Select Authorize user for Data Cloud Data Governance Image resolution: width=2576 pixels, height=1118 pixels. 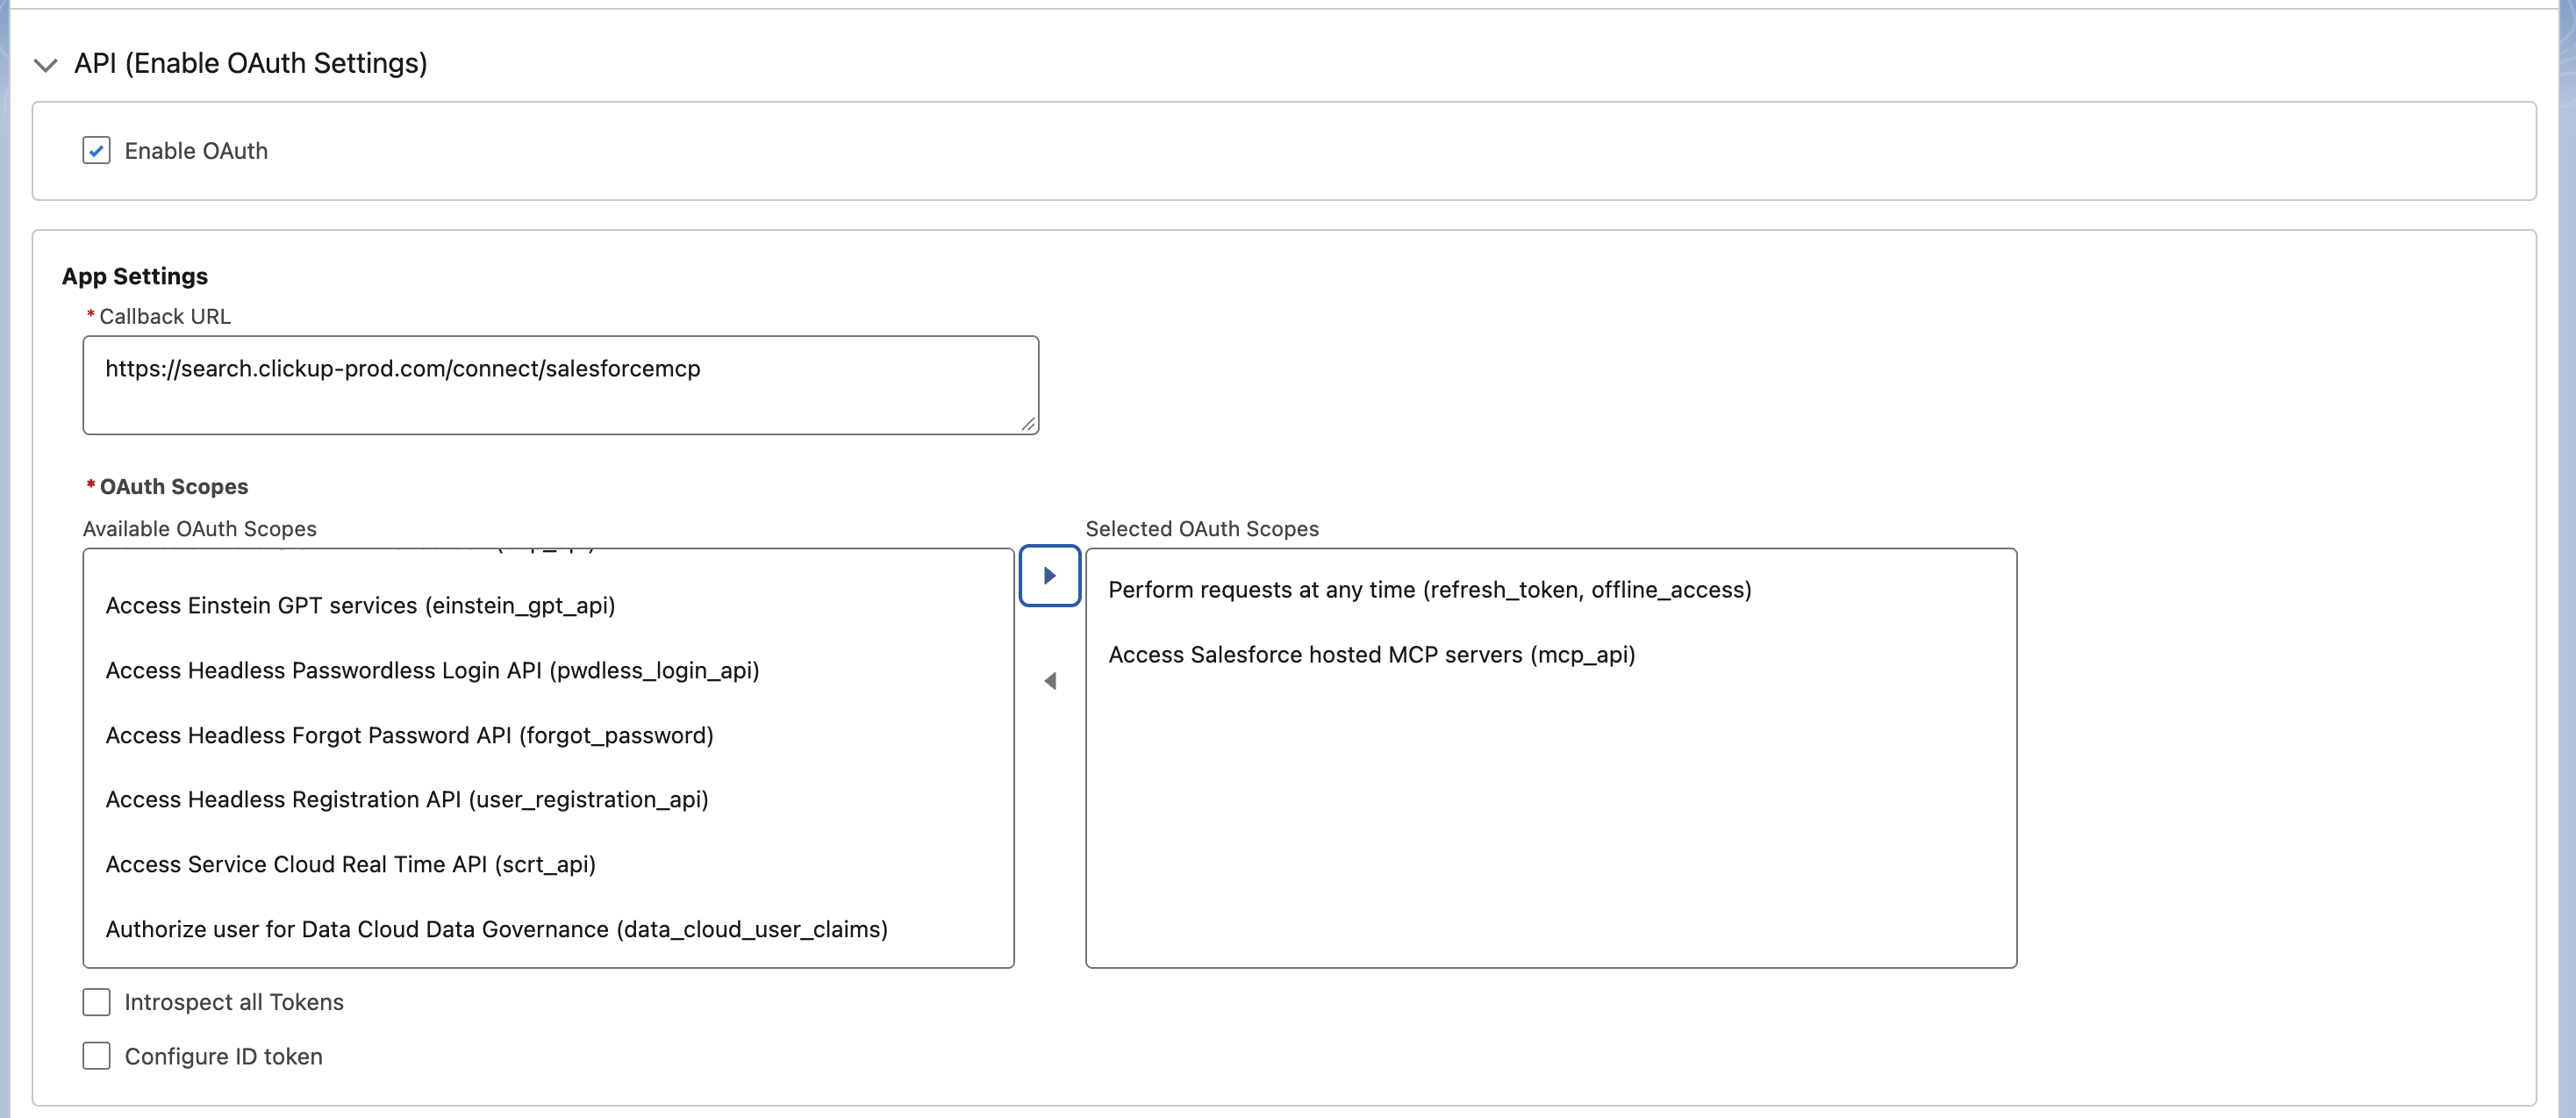(496, 929)
